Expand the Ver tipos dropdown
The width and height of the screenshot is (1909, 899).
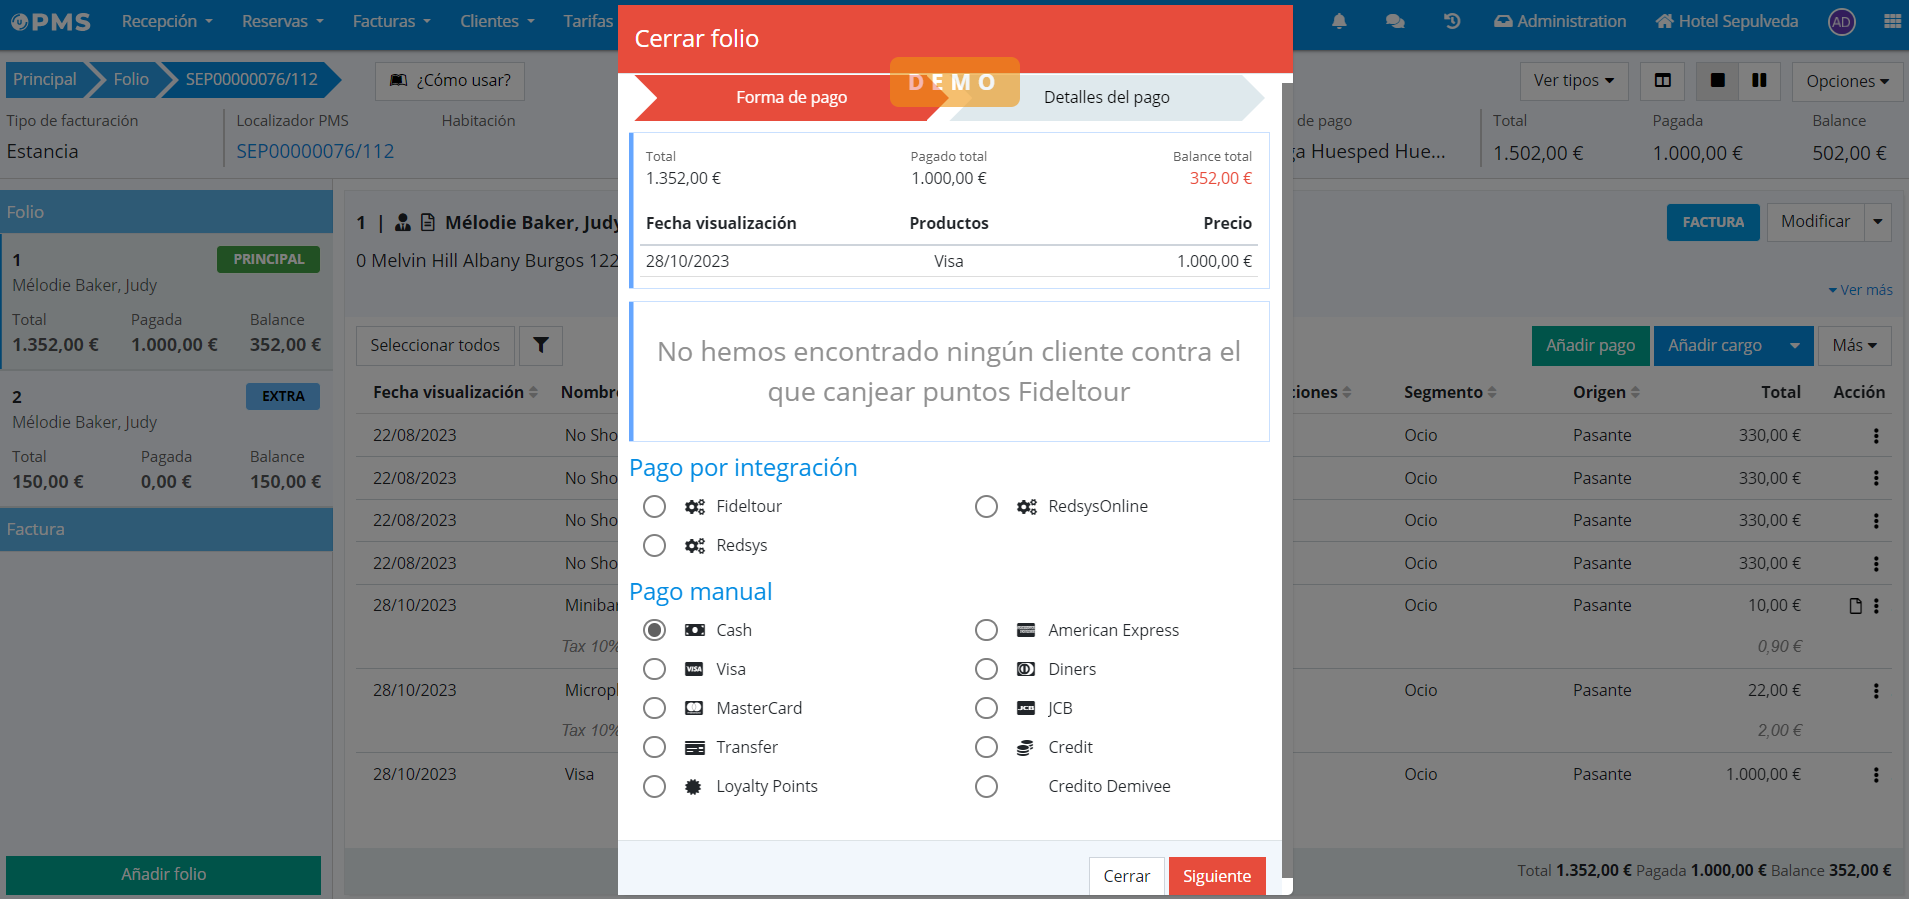coord(1573,81)
